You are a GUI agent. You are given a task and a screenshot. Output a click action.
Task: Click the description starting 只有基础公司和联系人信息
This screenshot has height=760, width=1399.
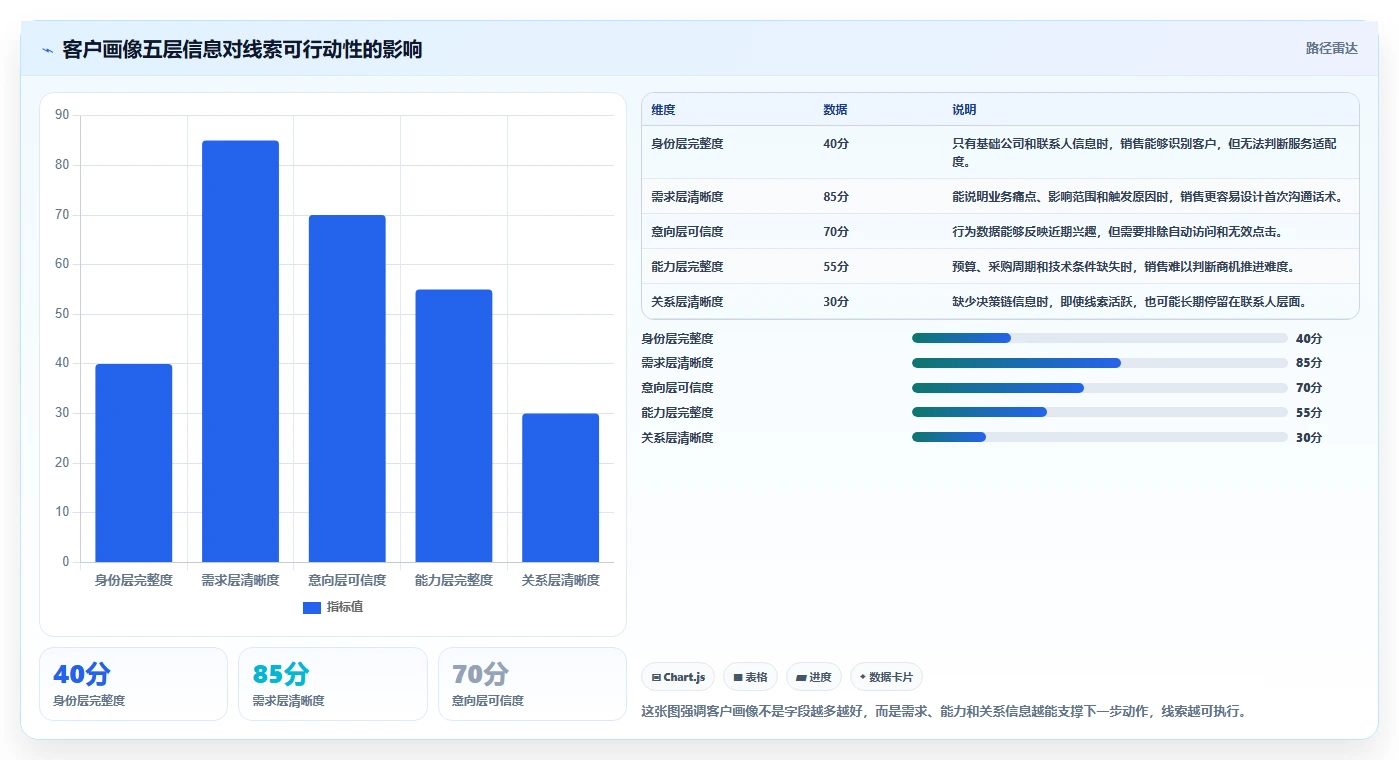1144,152
